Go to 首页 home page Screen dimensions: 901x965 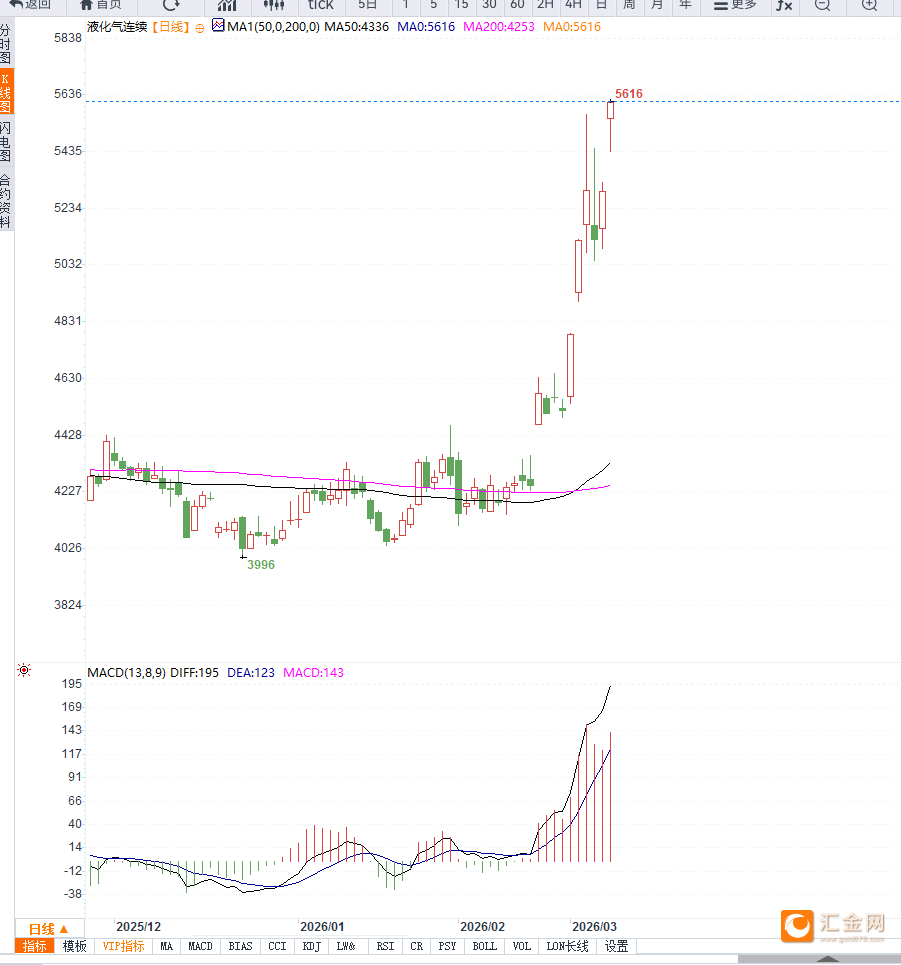click(102, 5)
